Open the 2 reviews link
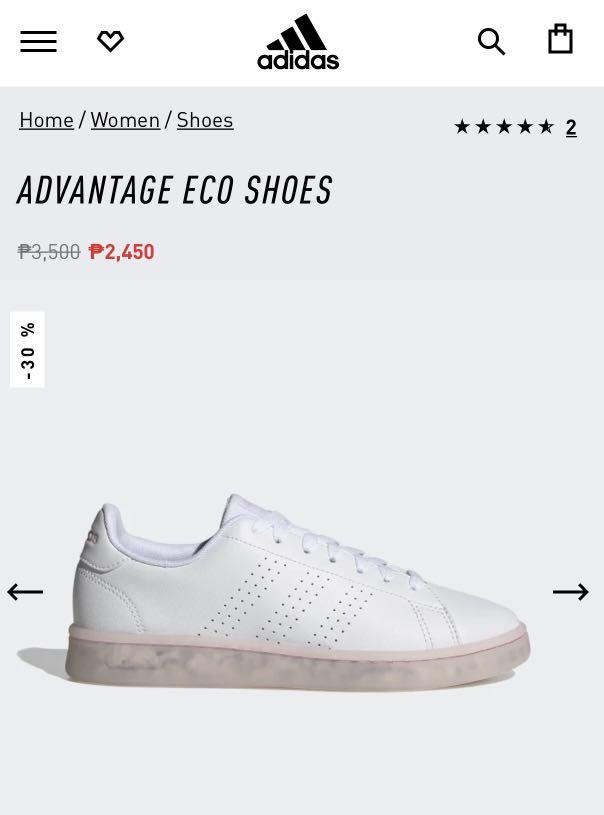 coord(571,127)
